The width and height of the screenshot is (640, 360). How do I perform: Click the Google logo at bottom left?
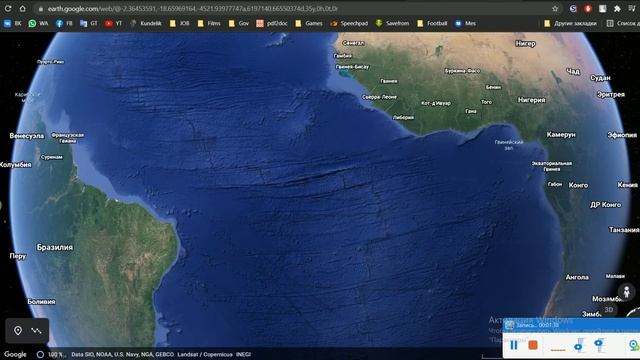coord(16,354)
